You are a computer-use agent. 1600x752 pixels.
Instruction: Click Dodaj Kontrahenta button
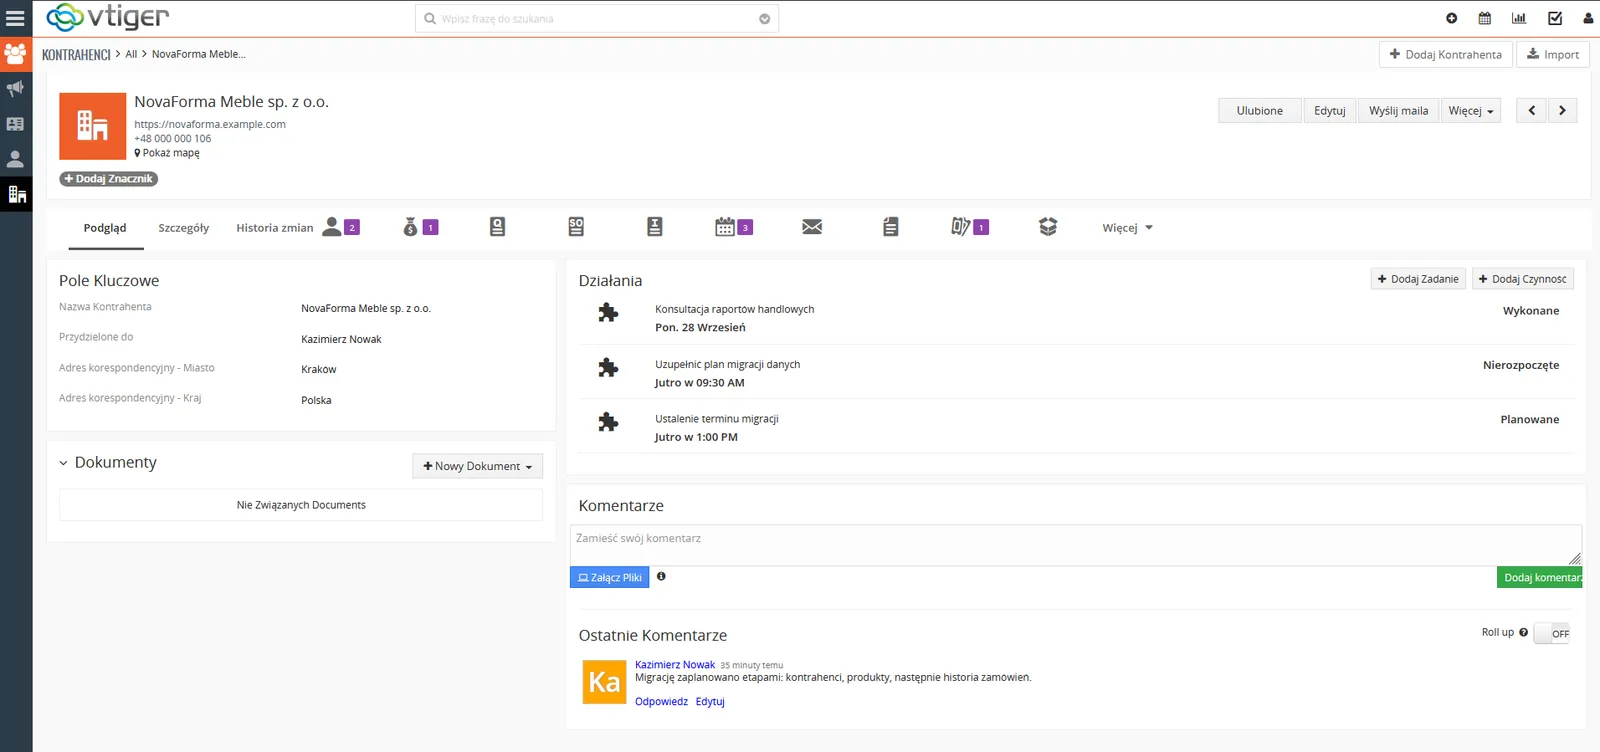pos(1446,54)
